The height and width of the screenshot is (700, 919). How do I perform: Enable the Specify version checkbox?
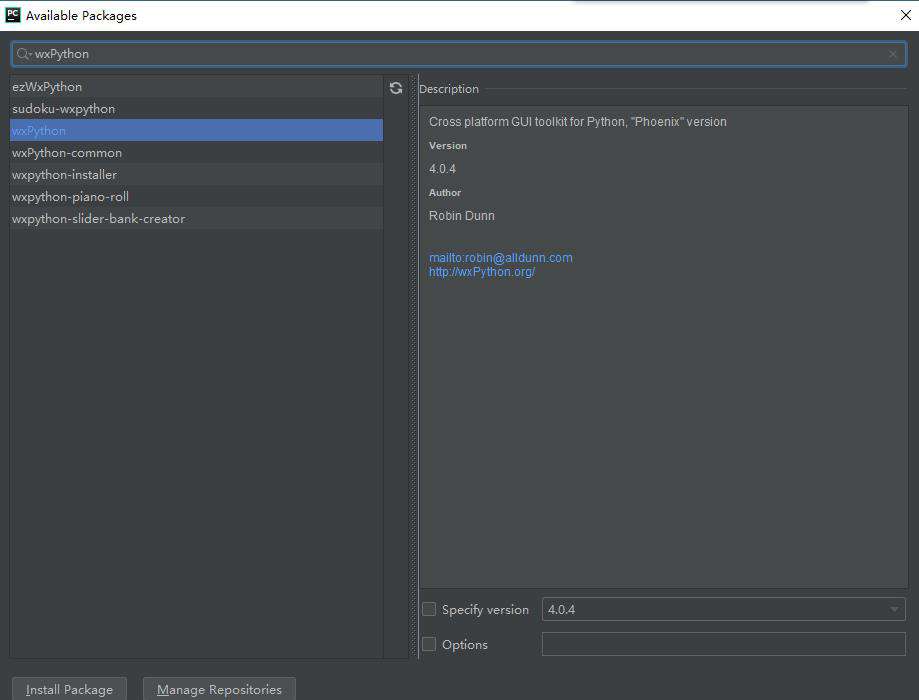pyautogui.click(x=429, y=609)
